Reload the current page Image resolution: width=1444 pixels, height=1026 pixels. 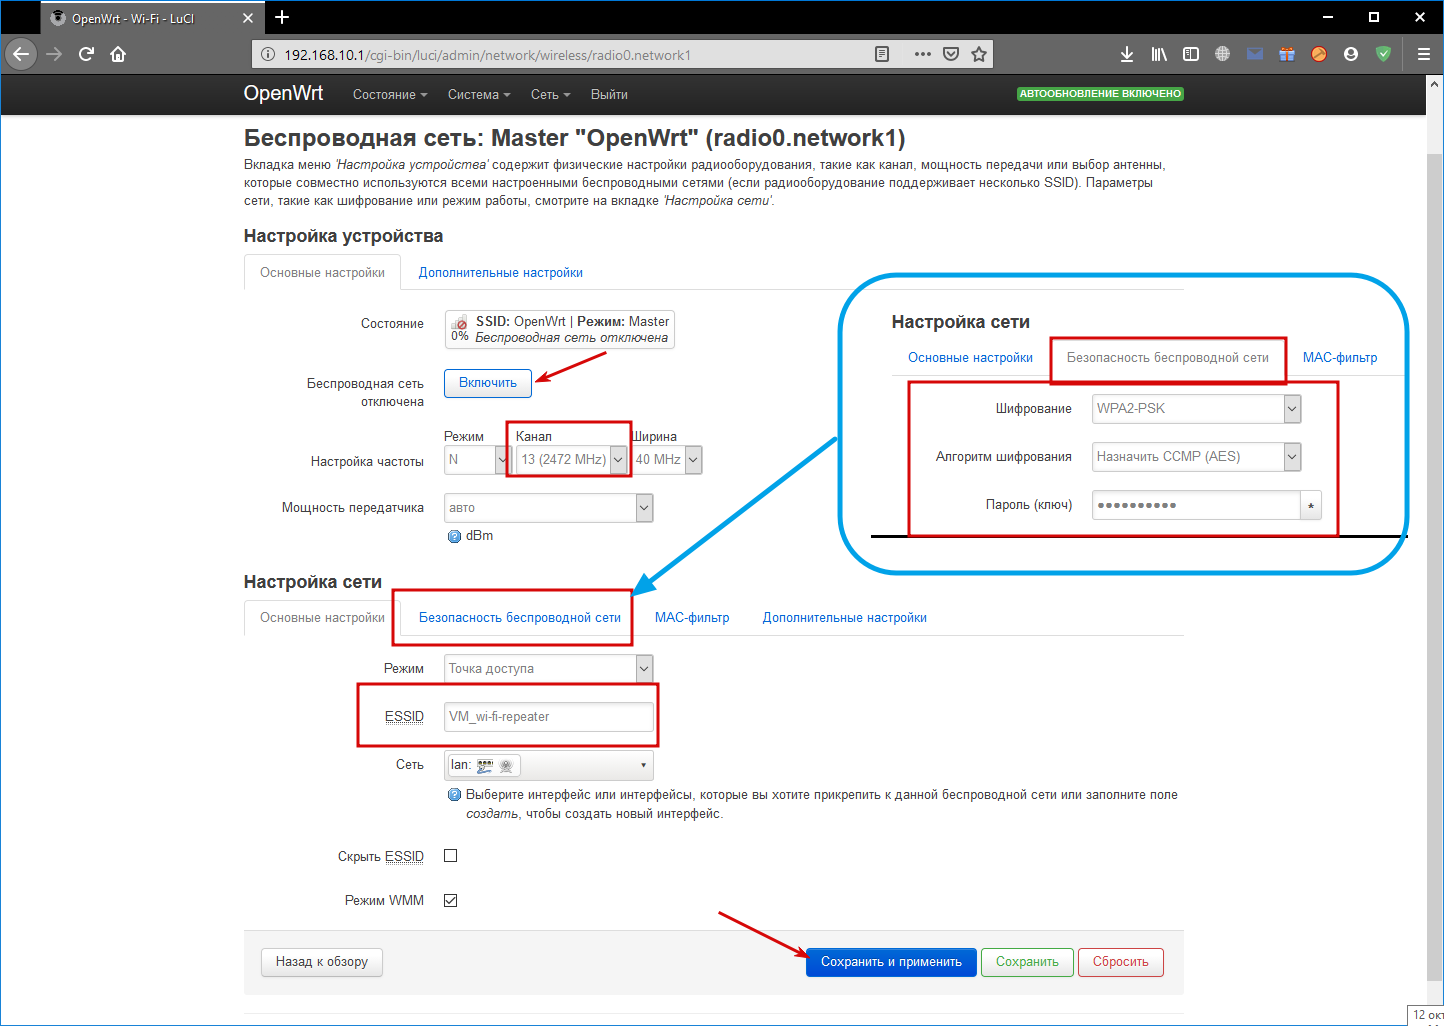(86, 54)
